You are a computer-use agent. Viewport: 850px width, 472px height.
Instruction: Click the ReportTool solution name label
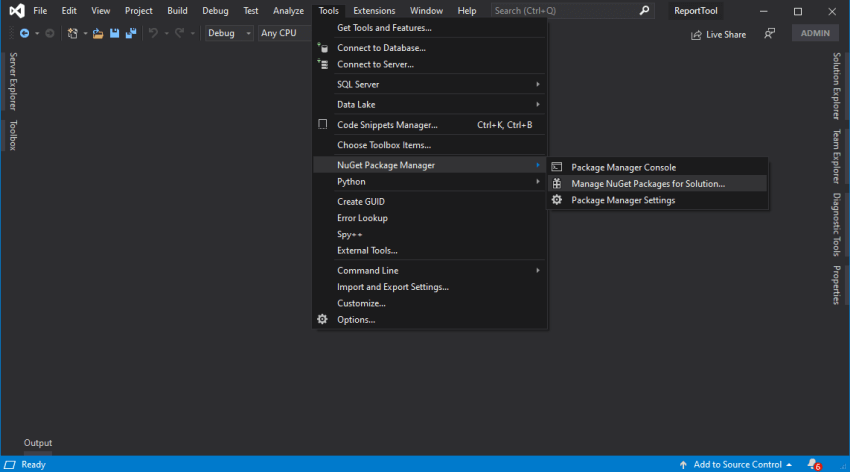click(x=696, y=10)
